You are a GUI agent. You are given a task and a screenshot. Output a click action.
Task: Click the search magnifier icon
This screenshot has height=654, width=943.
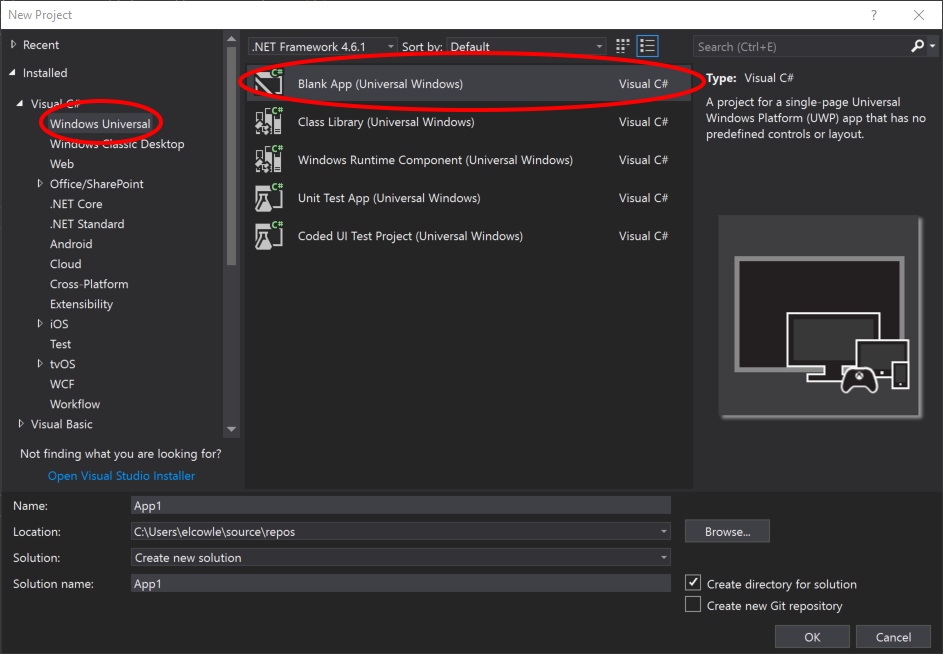[x=920, y=45]
